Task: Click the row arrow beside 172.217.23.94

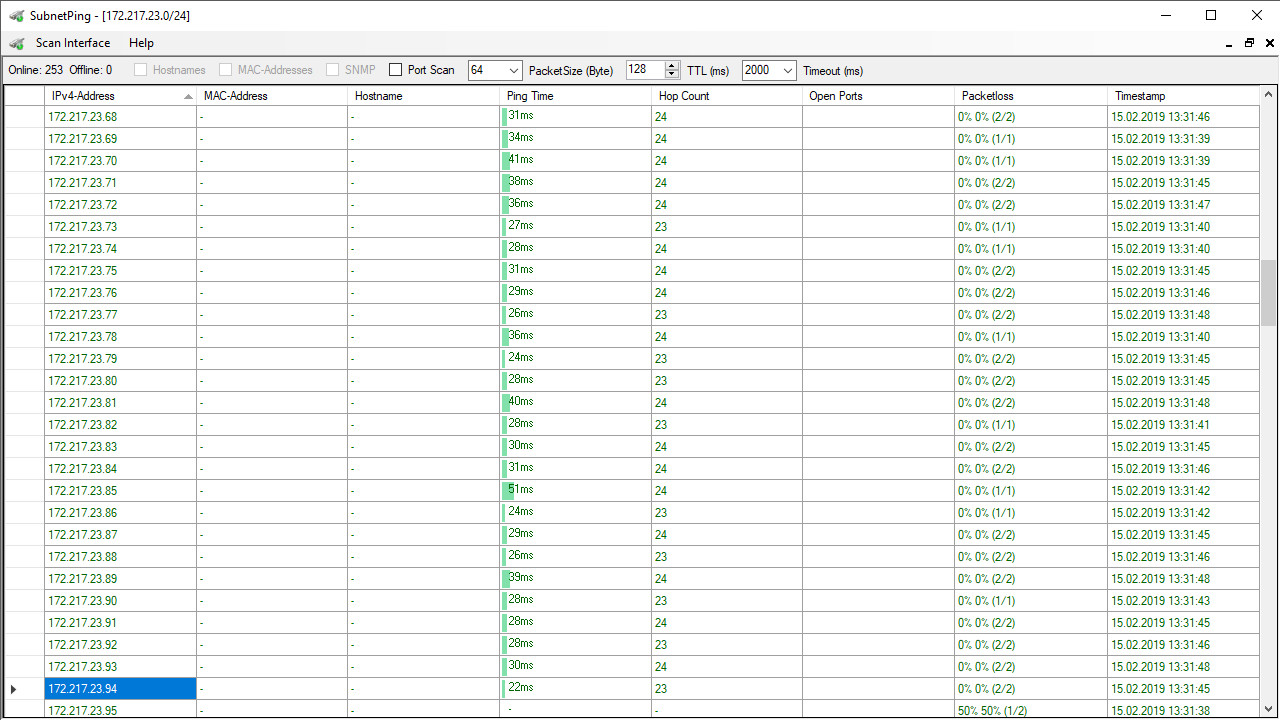Action: 14,689
